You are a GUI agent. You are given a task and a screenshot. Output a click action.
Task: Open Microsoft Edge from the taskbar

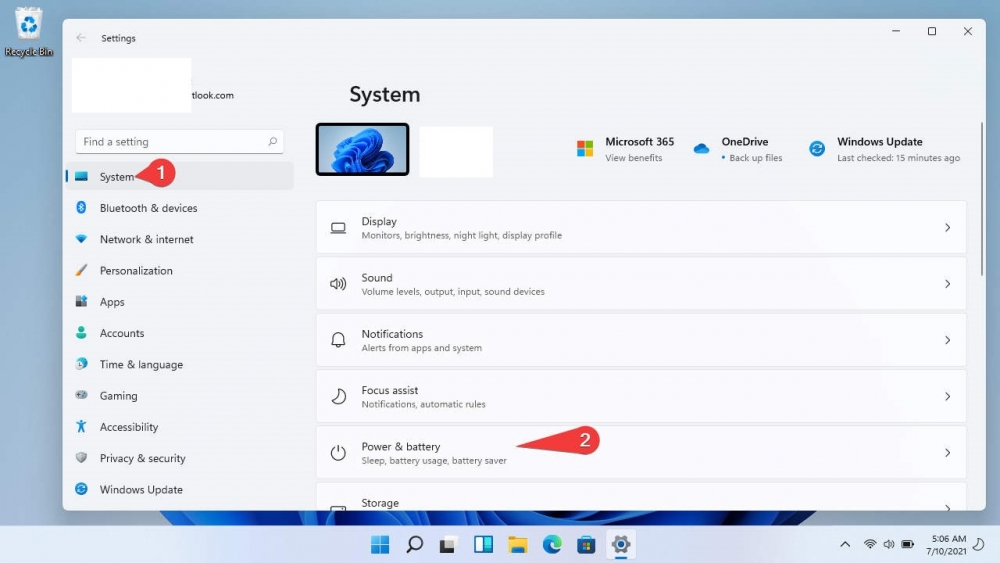552,545
